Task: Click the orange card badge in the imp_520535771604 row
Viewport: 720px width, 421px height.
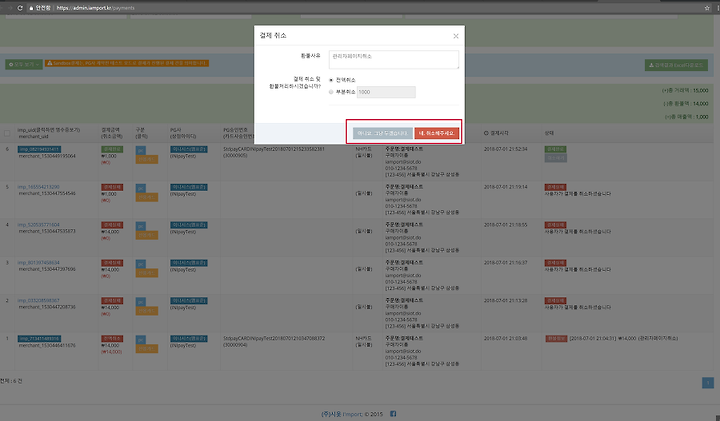Action: pos(147,235)
